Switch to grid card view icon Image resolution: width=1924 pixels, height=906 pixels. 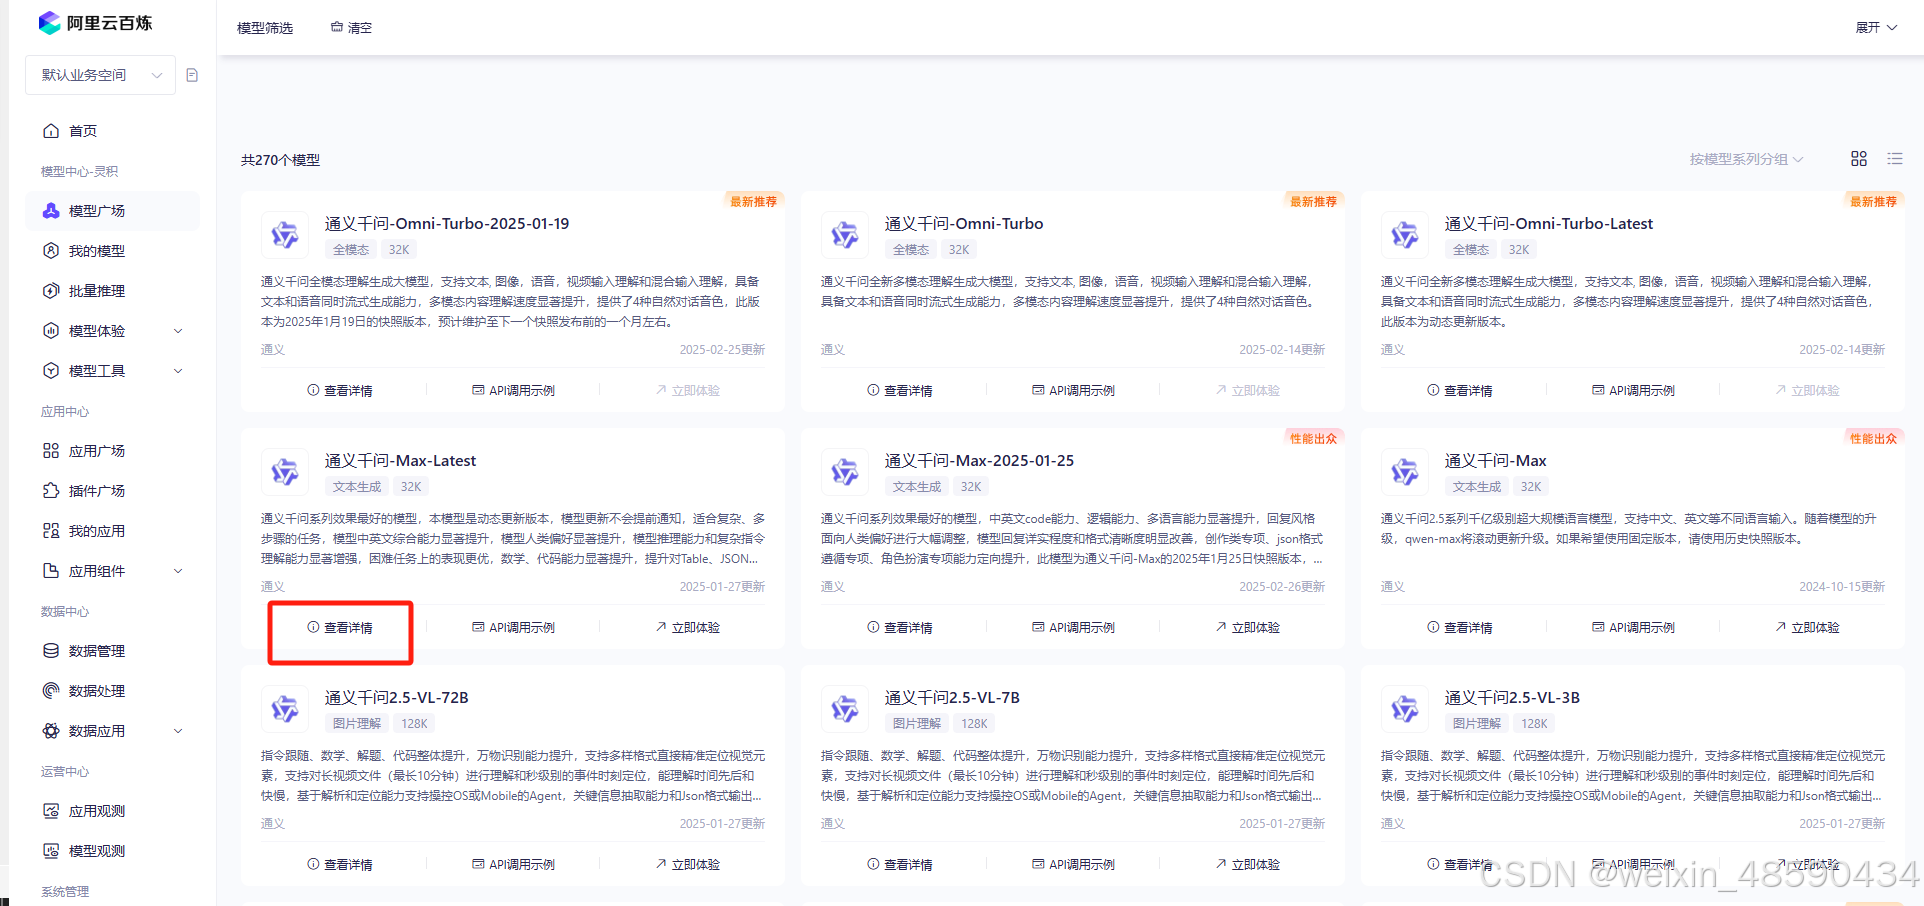pyautogui.click(x=1859, y=159)
